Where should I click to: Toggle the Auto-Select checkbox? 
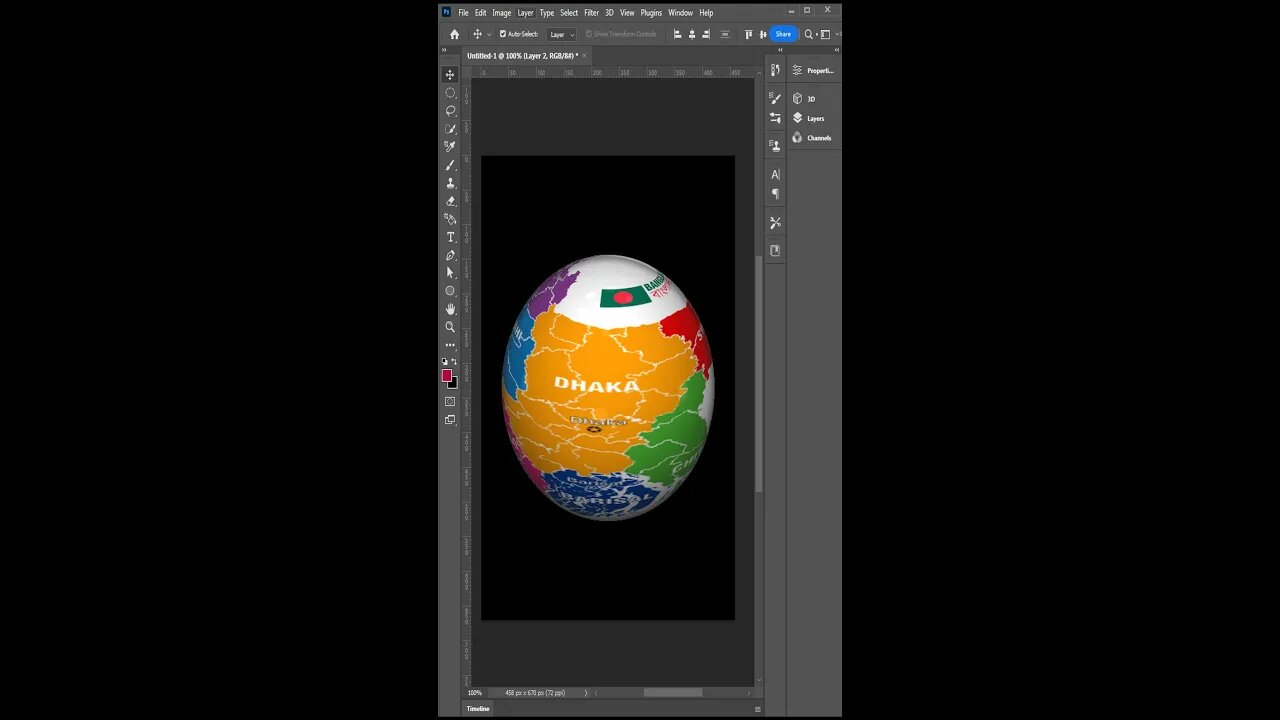pyautogui.click(x=503, y=34)
